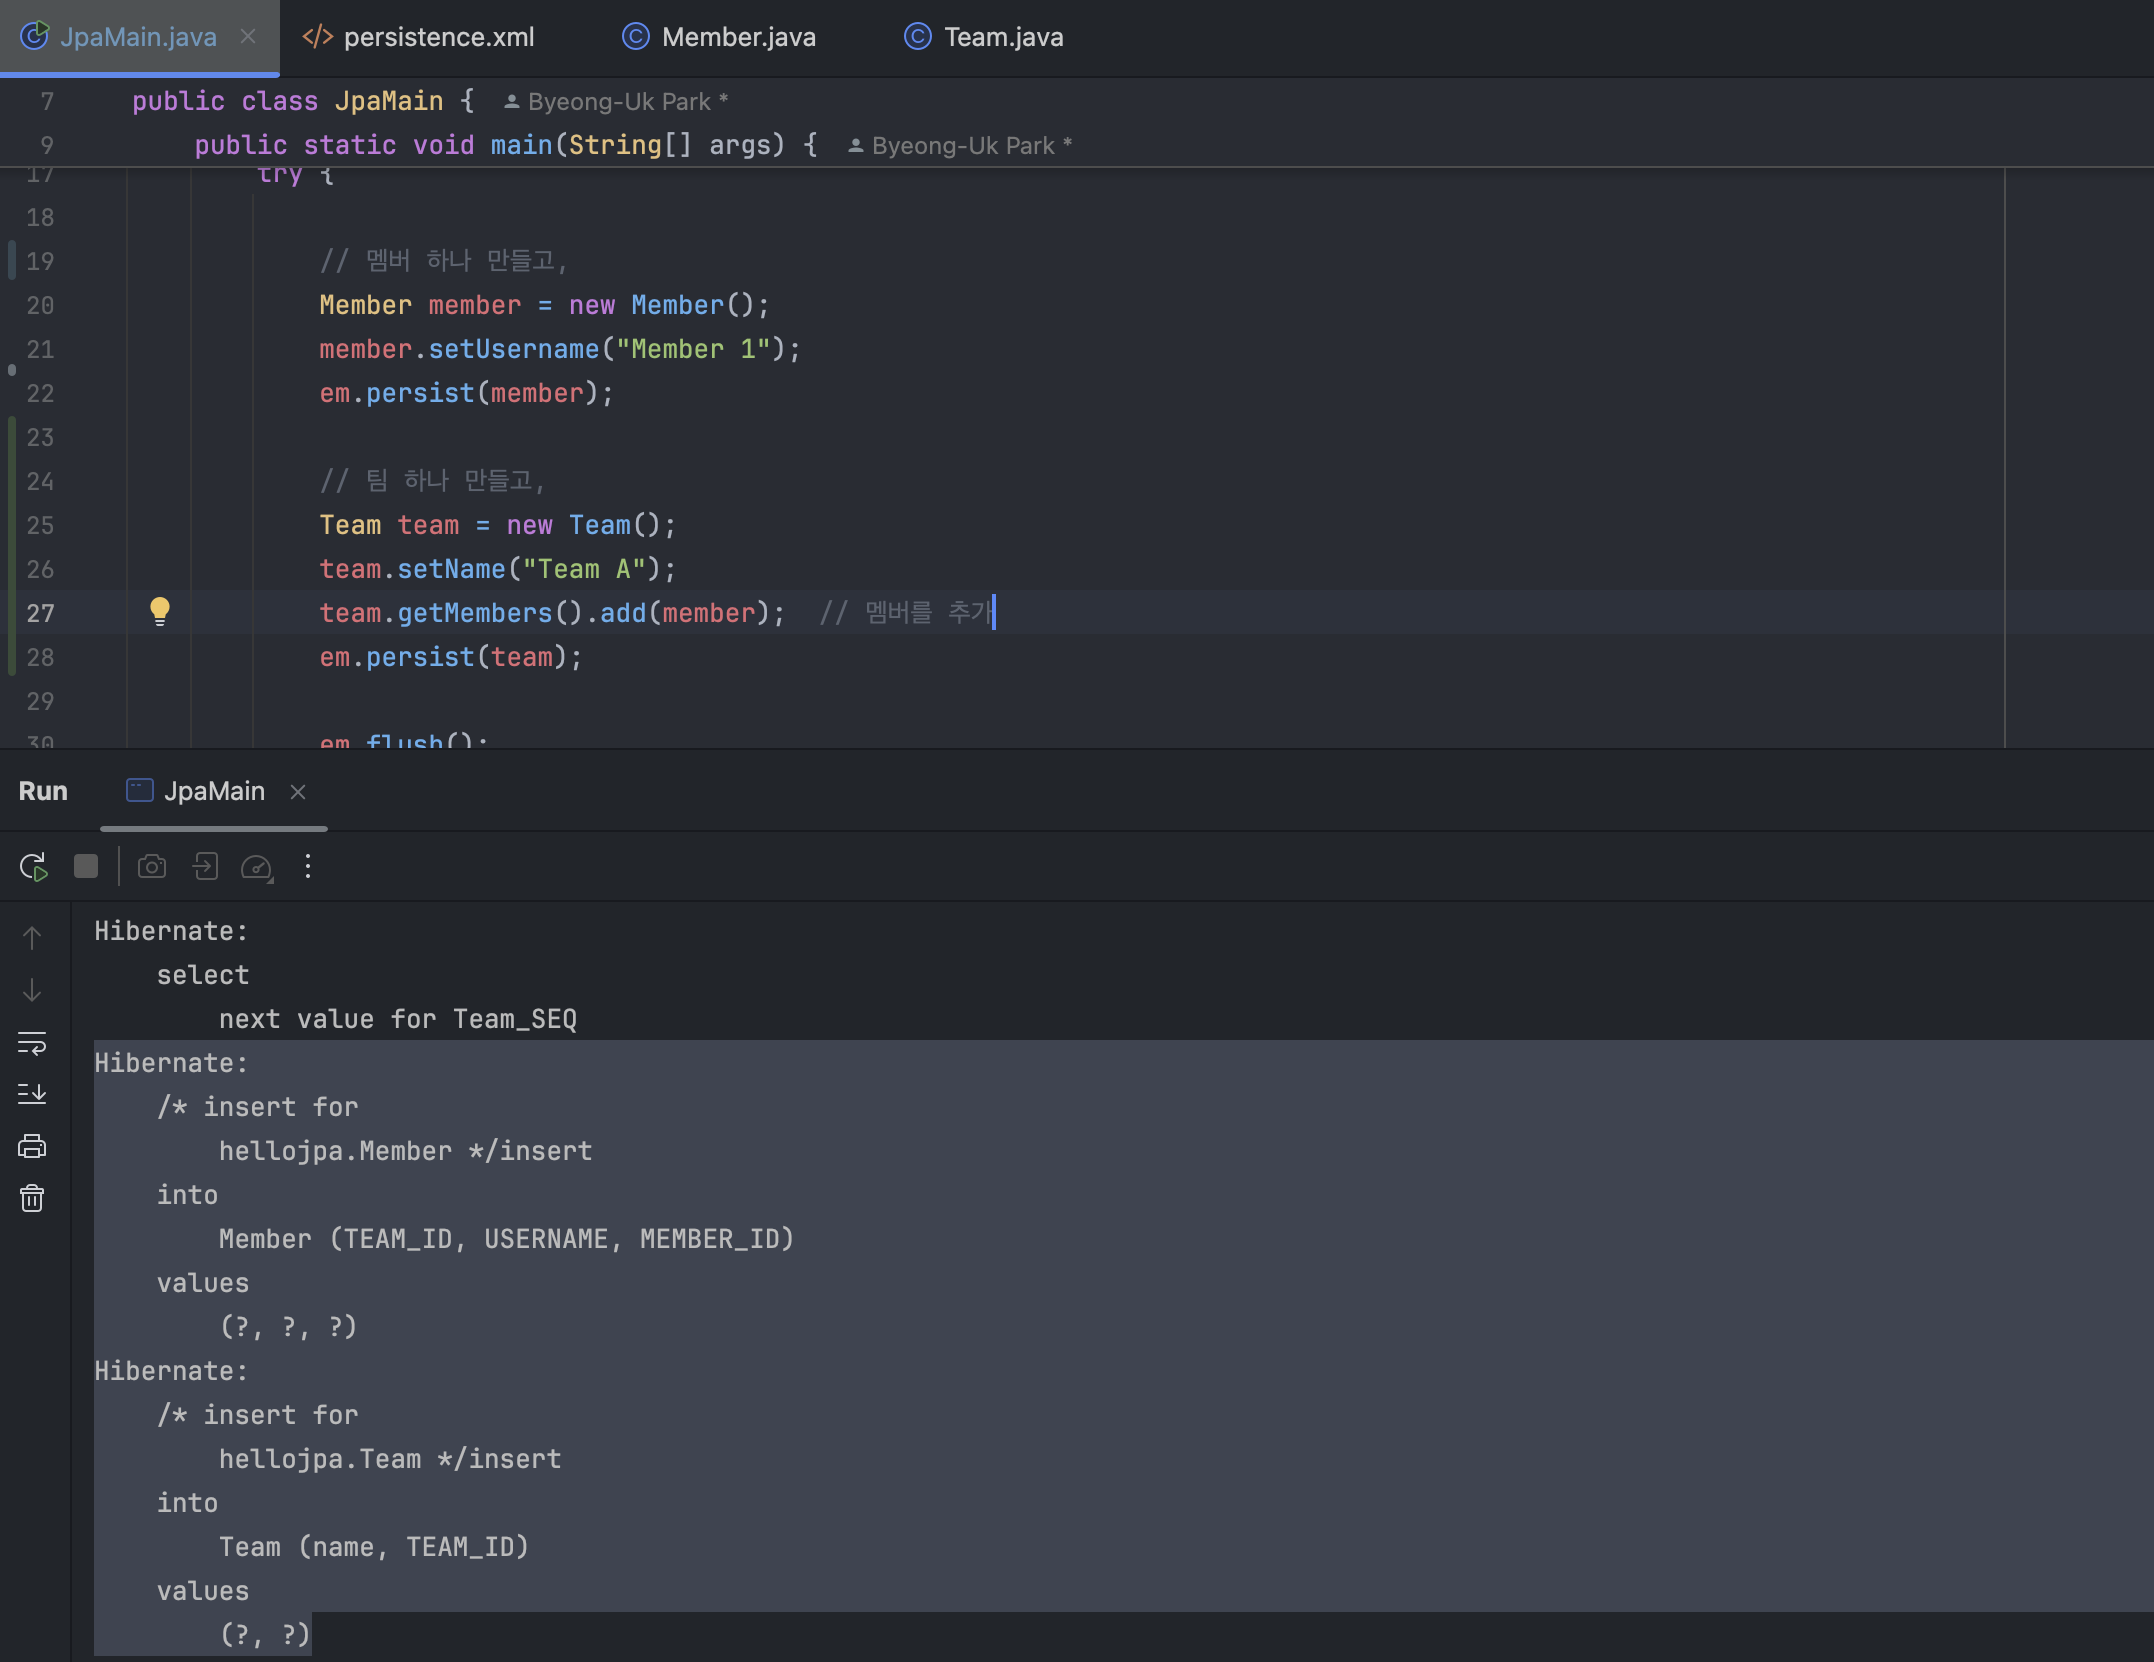
Task: Click sticky line 'public static void main'
Action: click(x=505, y=145)
